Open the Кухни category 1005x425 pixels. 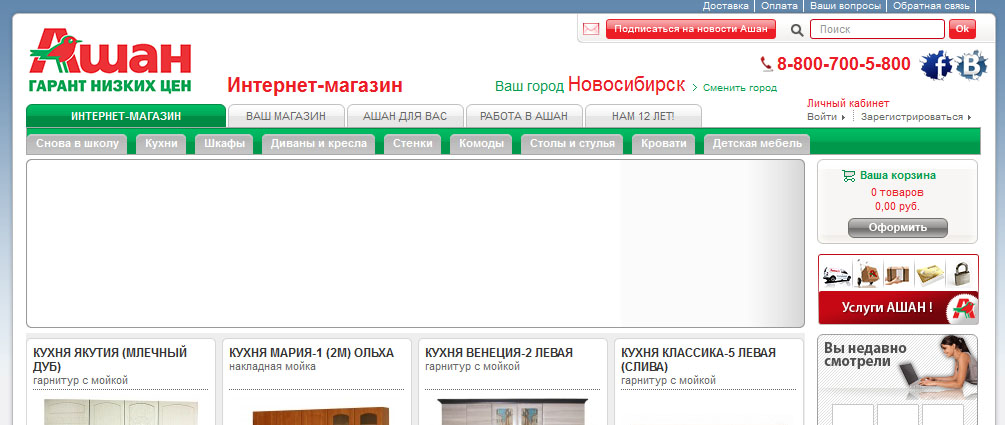coord(161,144)
